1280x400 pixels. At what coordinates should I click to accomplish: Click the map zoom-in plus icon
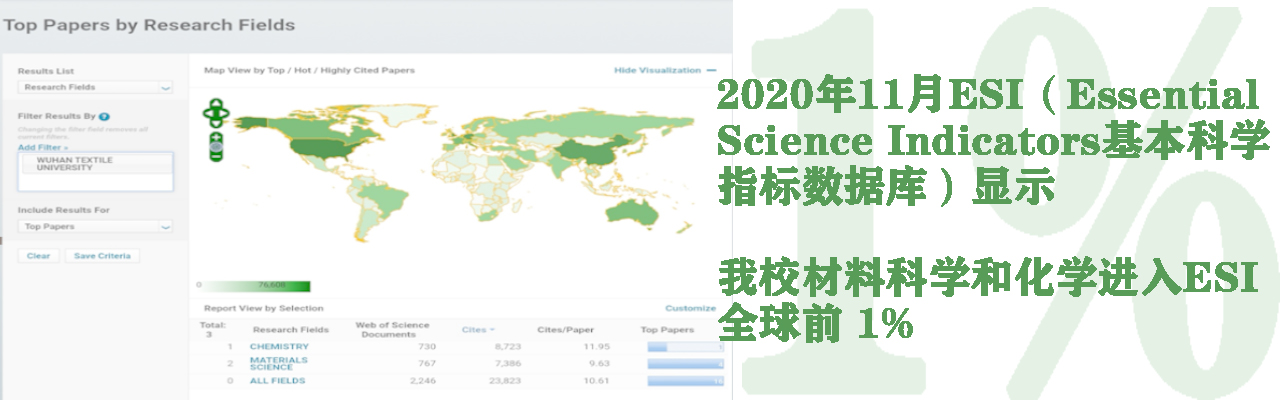[x=215, y=137]
